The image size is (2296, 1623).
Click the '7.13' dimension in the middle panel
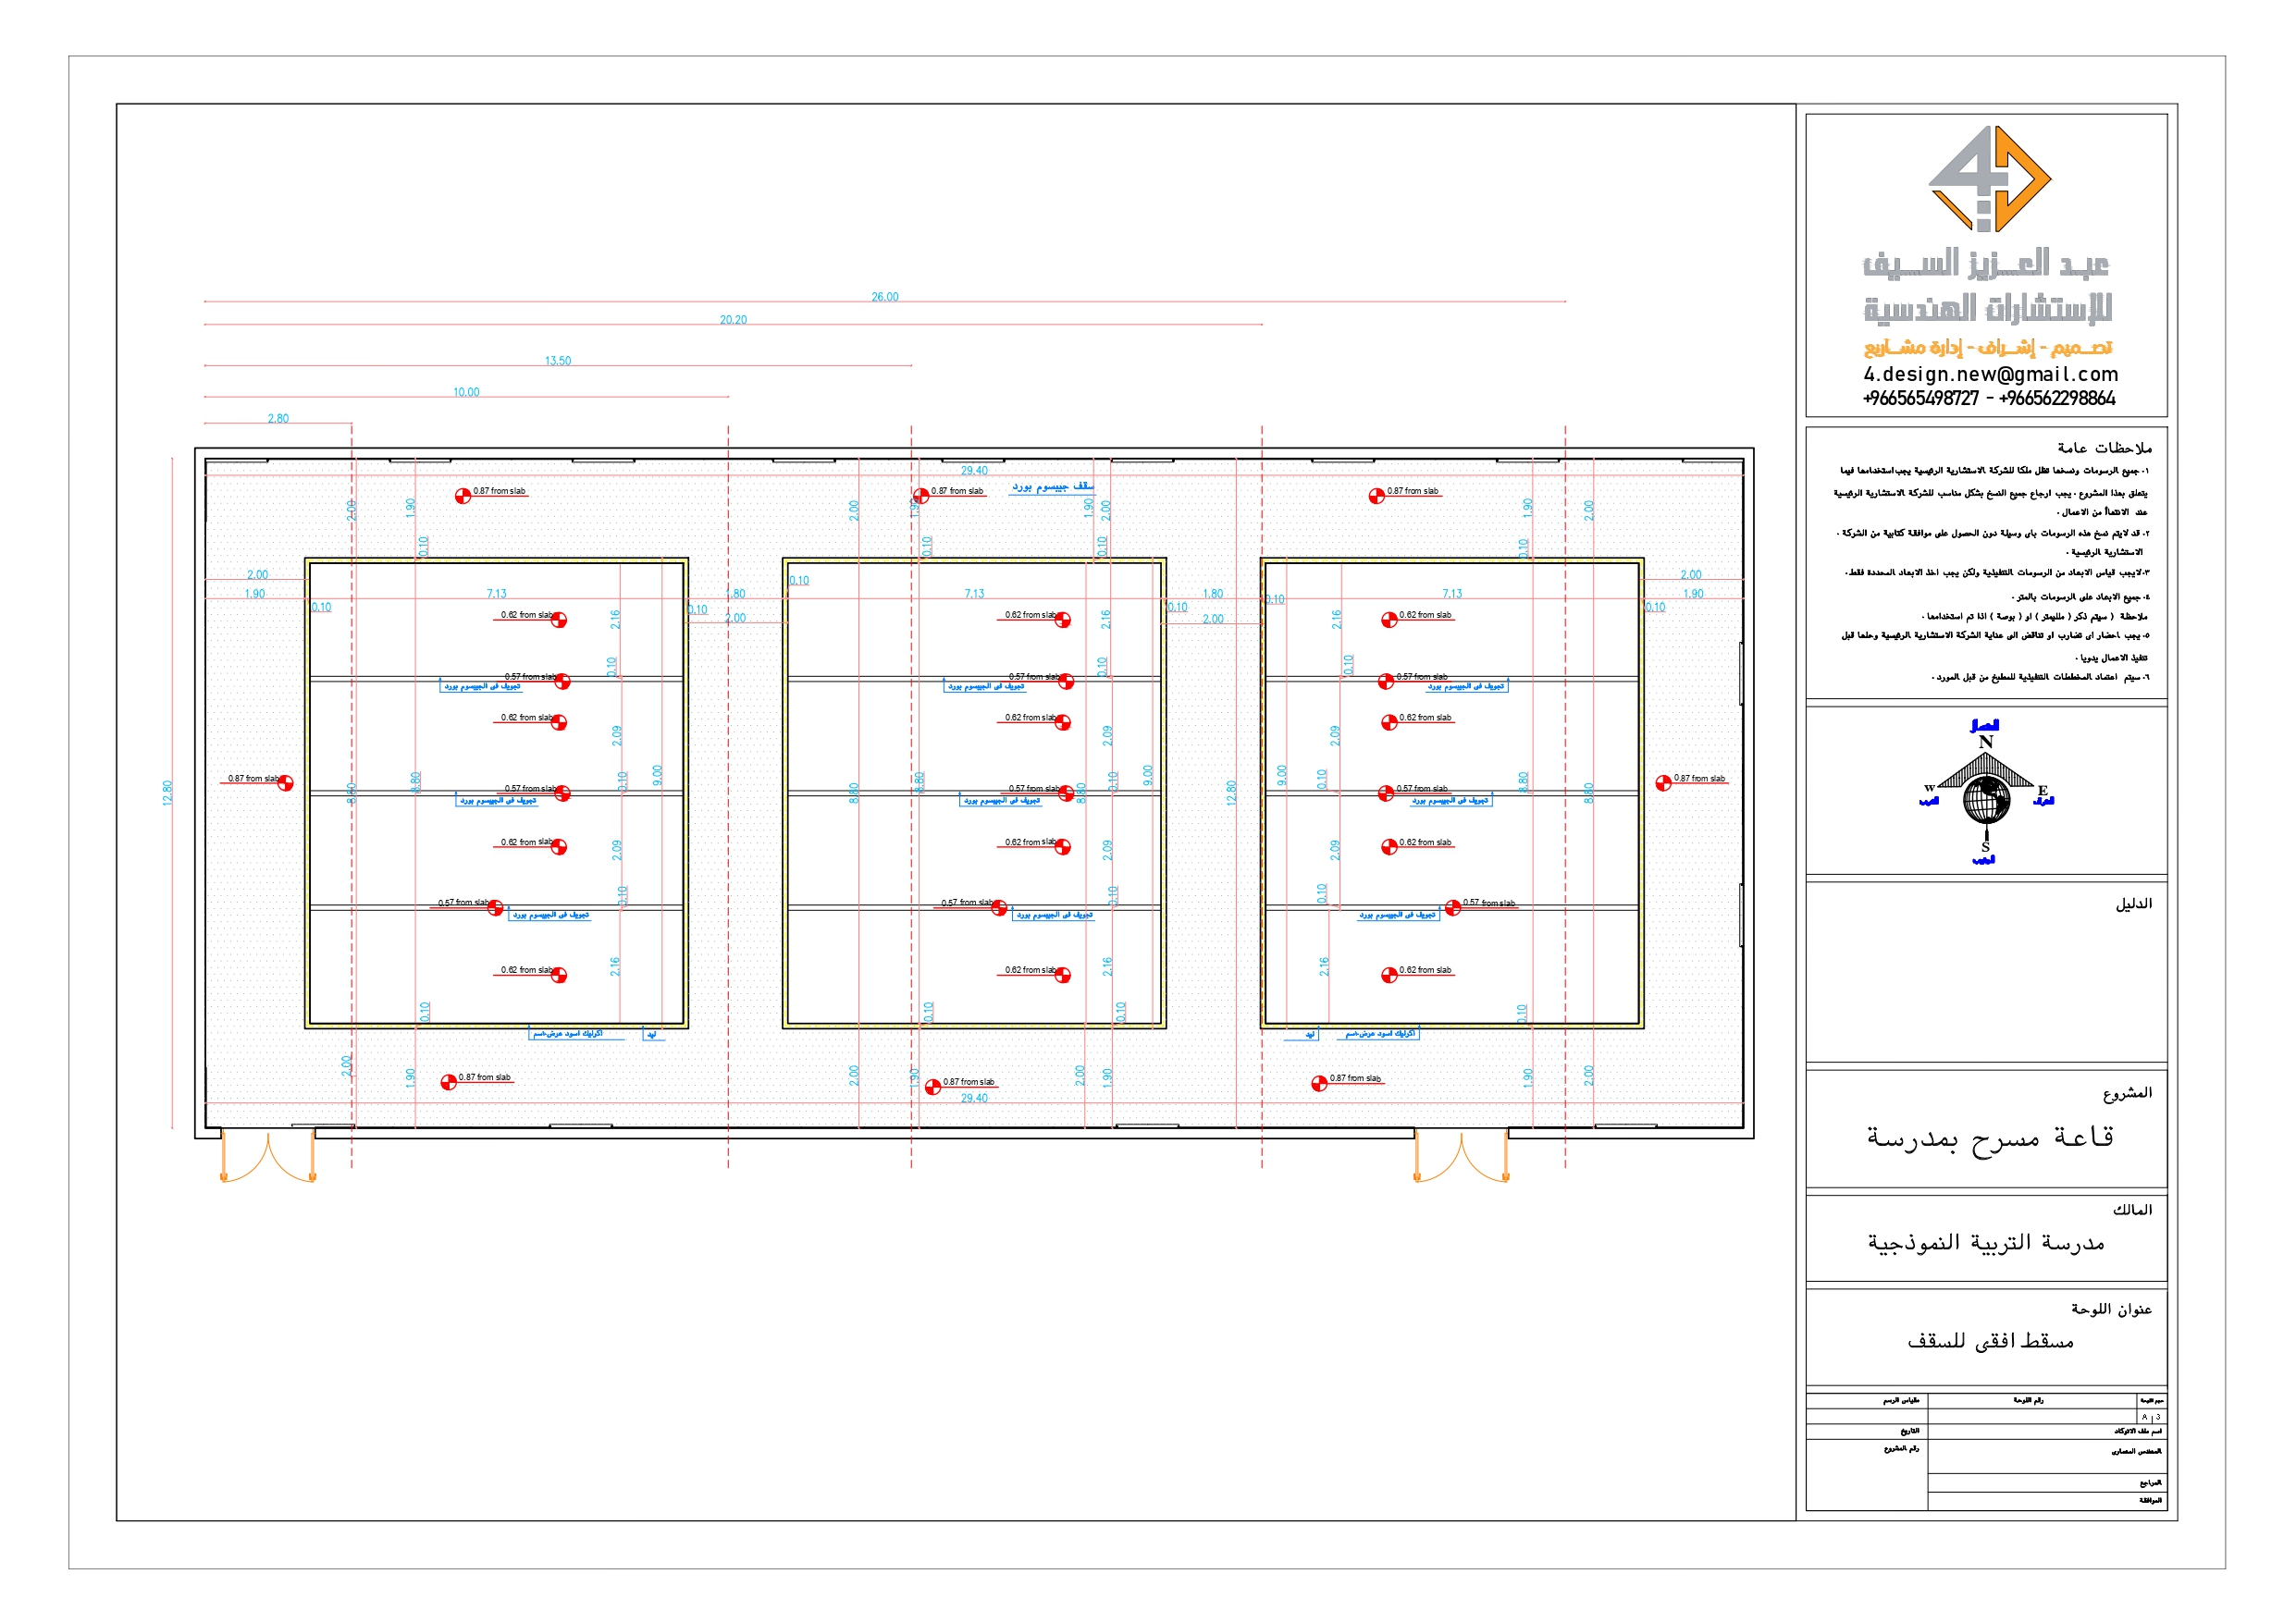coord(974,593)
